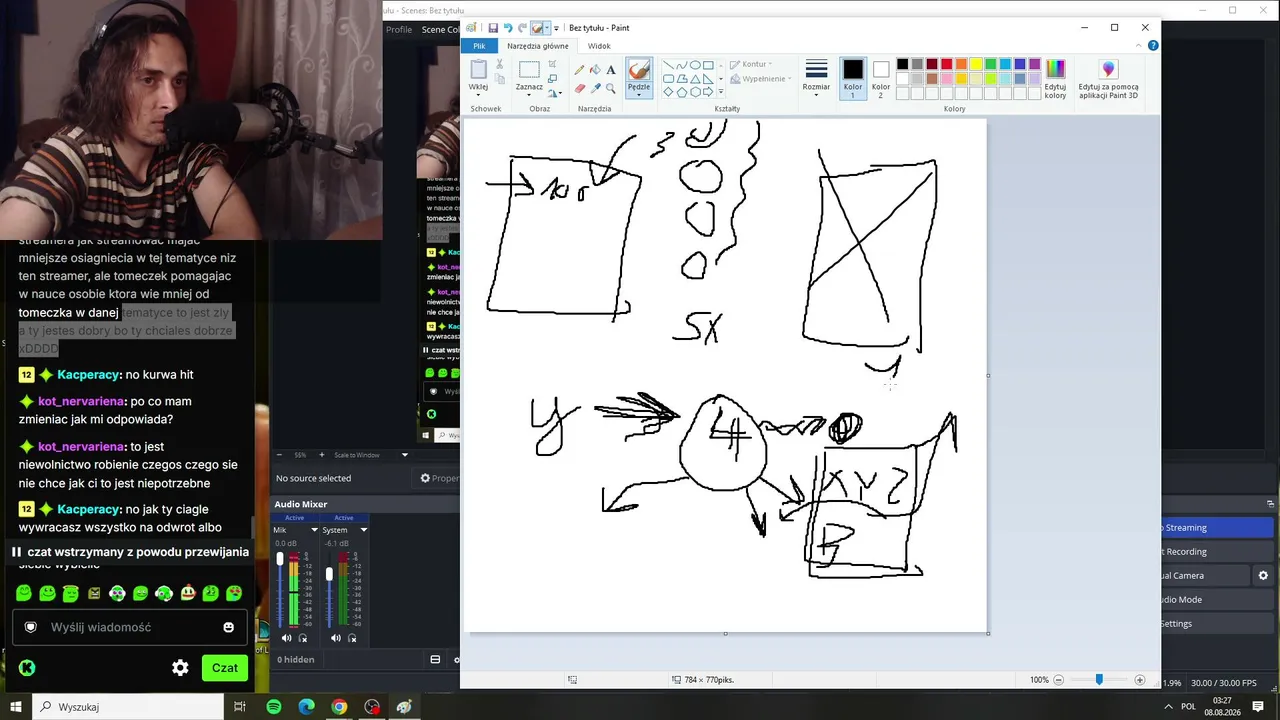Open the Paint help question mark

1154,46
